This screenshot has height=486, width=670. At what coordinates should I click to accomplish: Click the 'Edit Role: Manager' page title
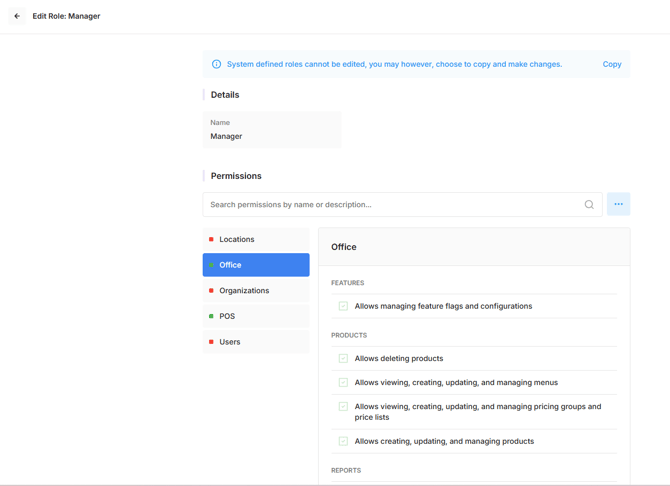(66, 16)
